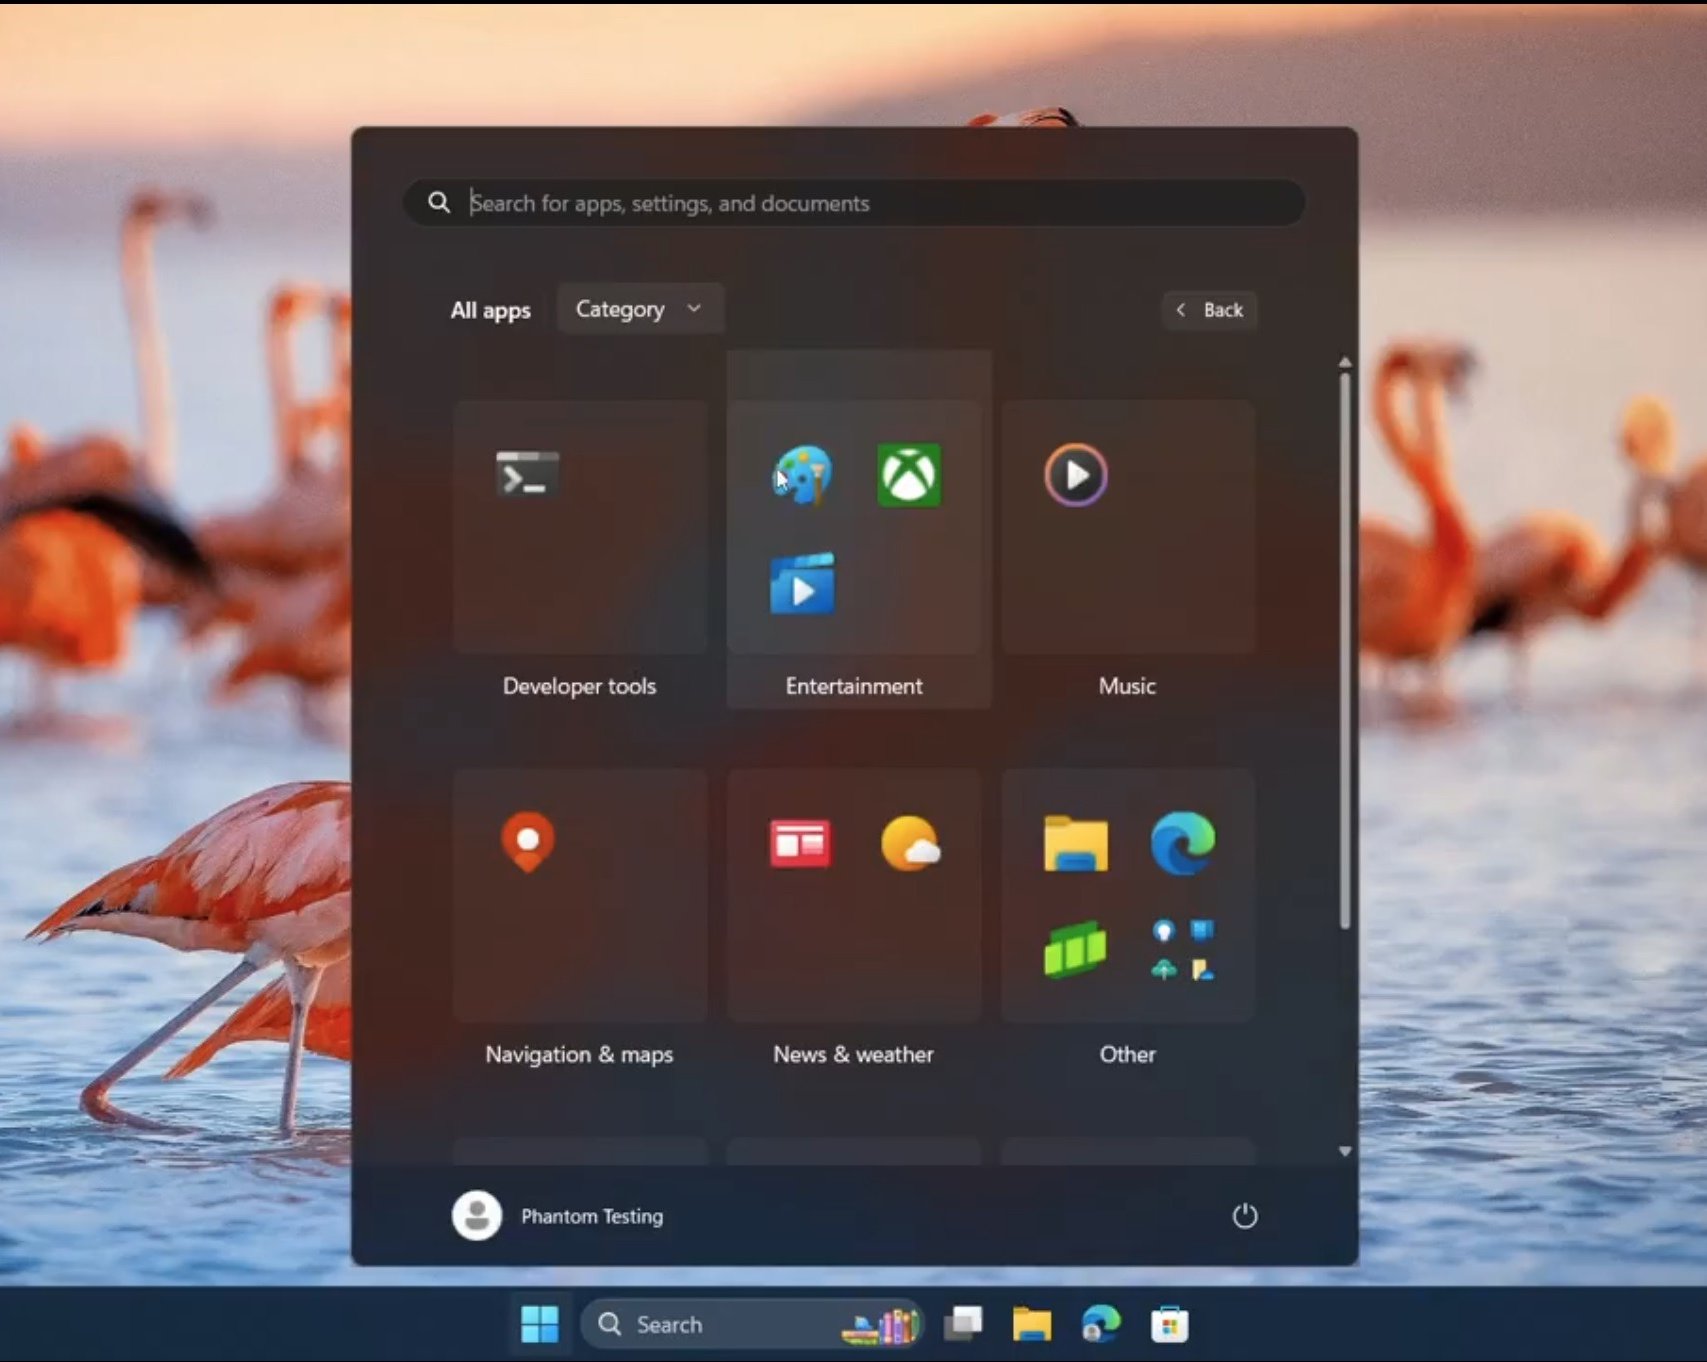Screen dimensions: 1707x1362
Task: Click the News & weather label
Action: tap(853, 1054)
